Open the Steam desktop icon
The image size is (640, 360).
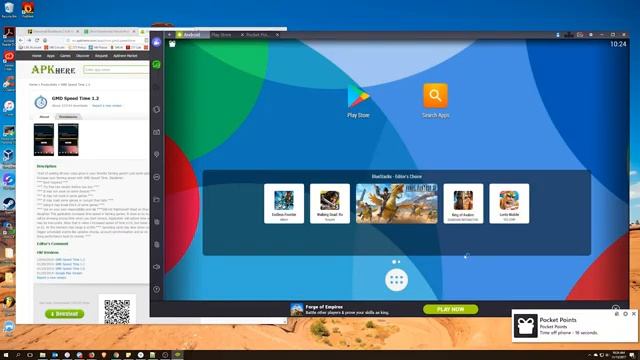pos(9,205)
